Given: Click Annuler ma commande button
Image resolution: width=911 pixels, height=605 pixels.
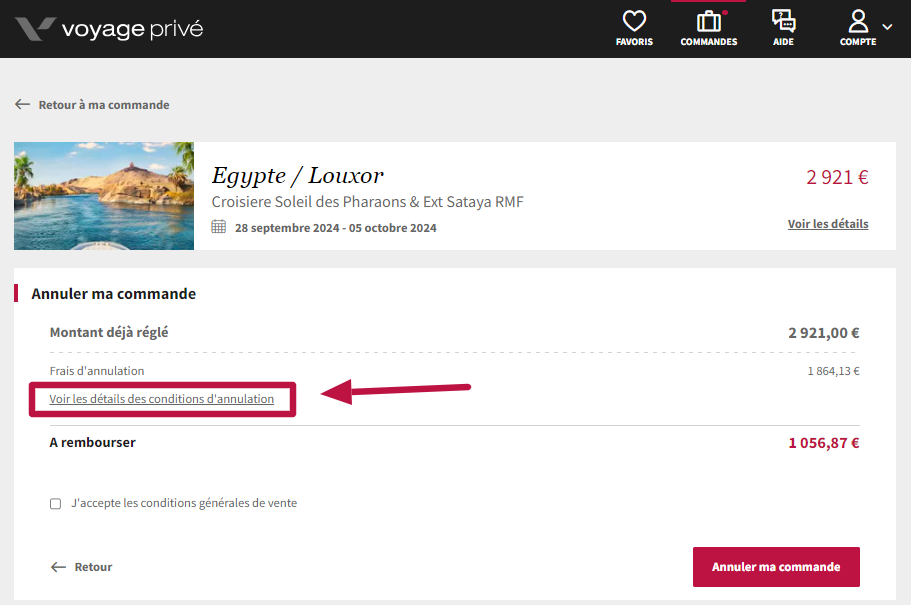Looking at the screenshot, I should (x=776, y=567).
